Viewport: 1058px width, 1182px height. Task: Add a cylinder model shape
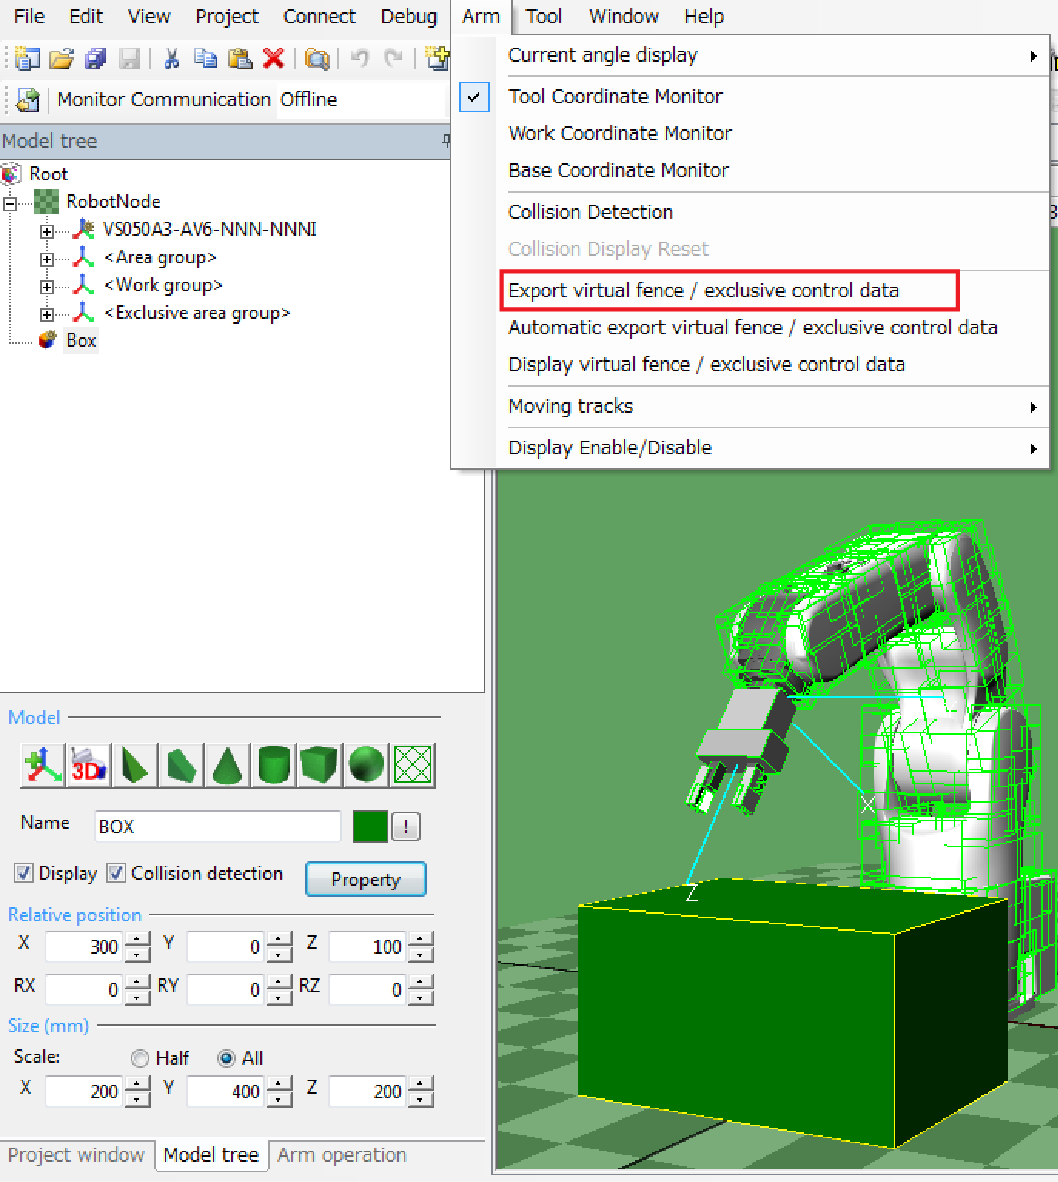click(x=275, y=765)
